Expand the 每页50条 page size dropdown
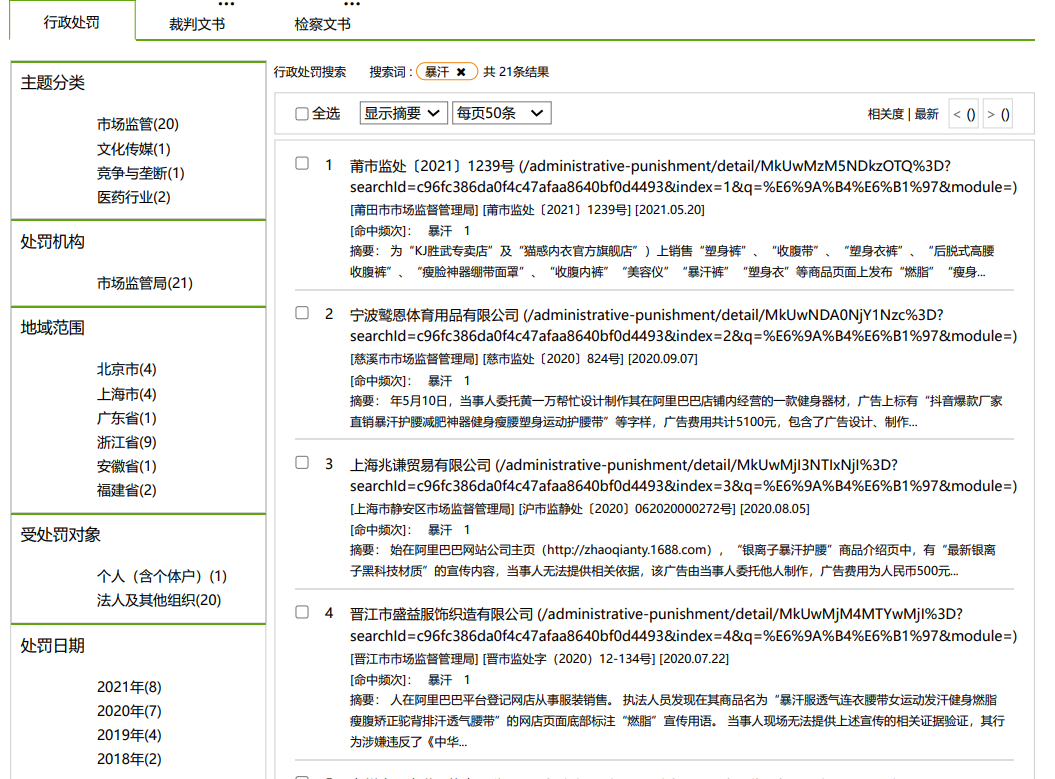Screen dimensions: 1055x779 (501, 113)
